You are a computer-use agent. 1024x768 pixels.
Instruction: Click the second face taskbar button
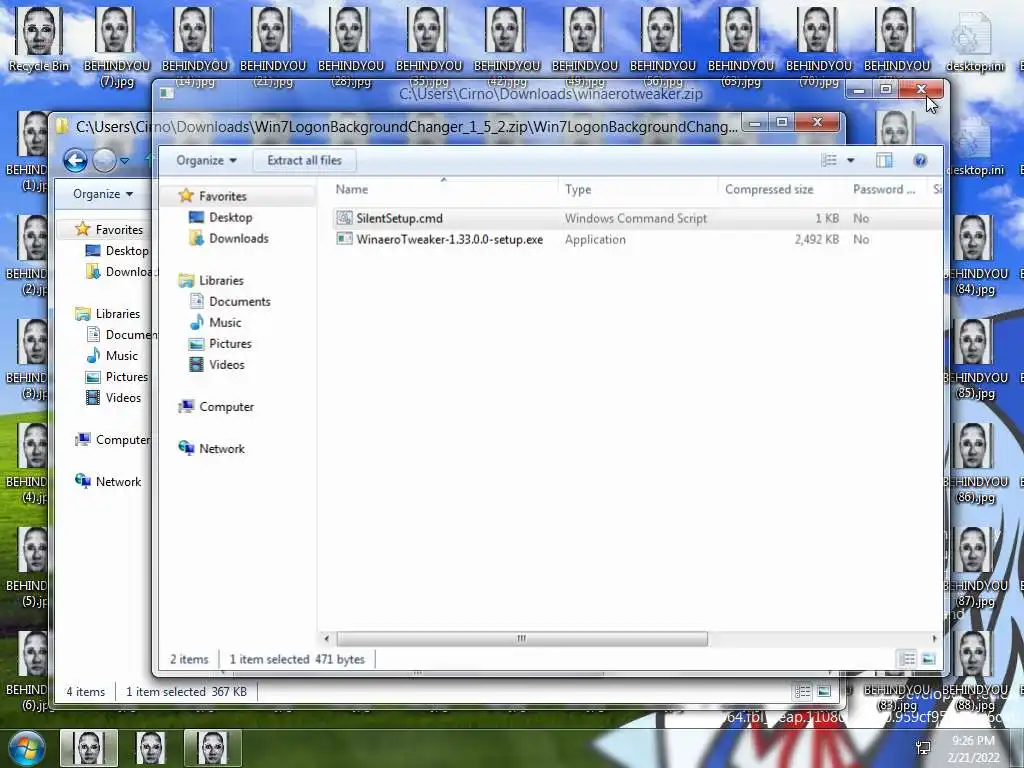(x=151, y=748)
